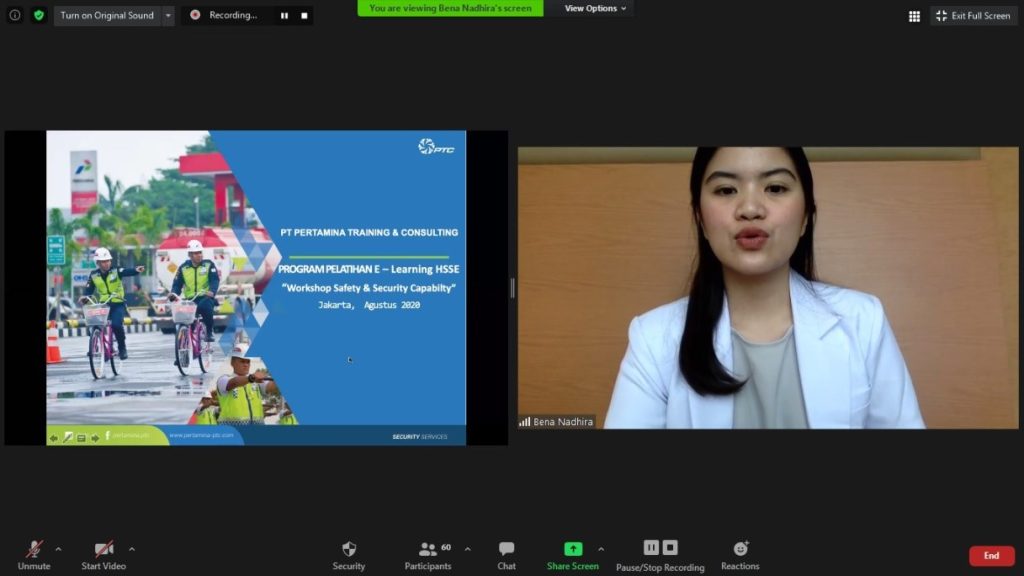Screen dimensions: 1024x576
Task: Expand video settings arrow next to Start Video
Action: coord(132,549)
